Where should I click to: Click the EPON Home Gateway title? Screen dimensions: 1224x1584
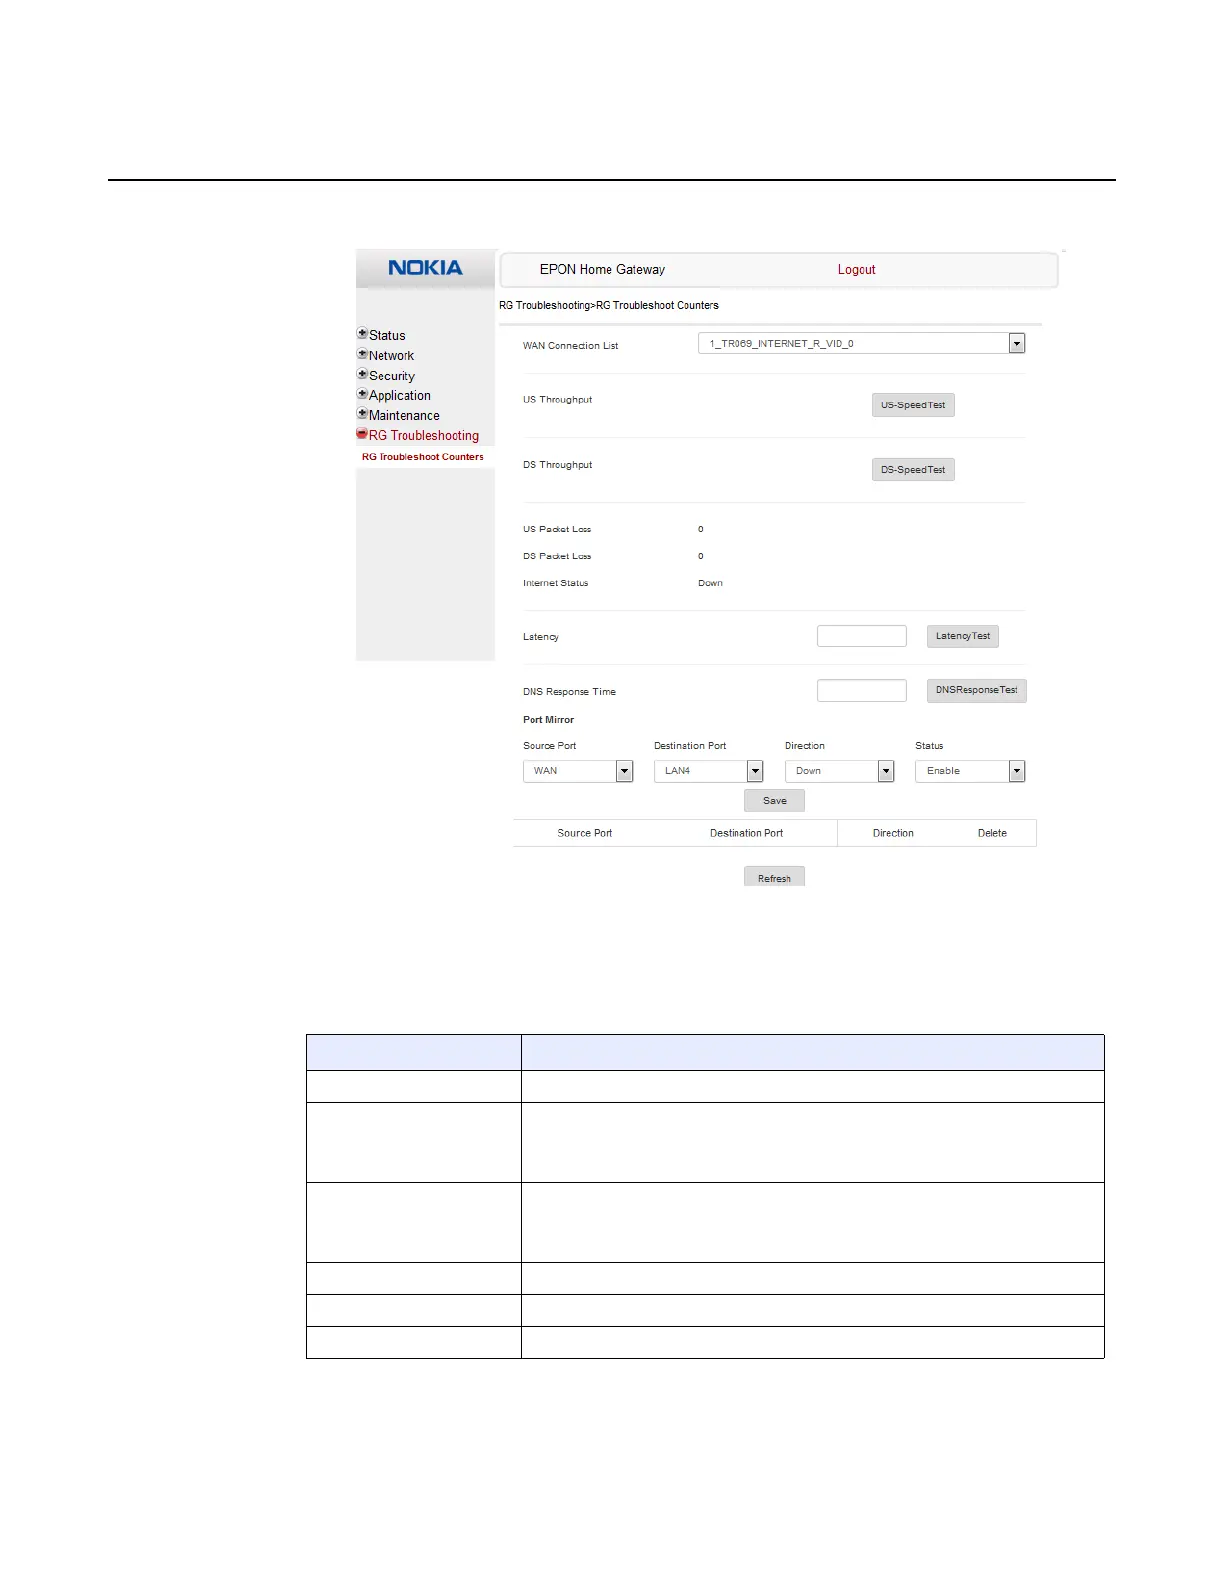(602, 270)
